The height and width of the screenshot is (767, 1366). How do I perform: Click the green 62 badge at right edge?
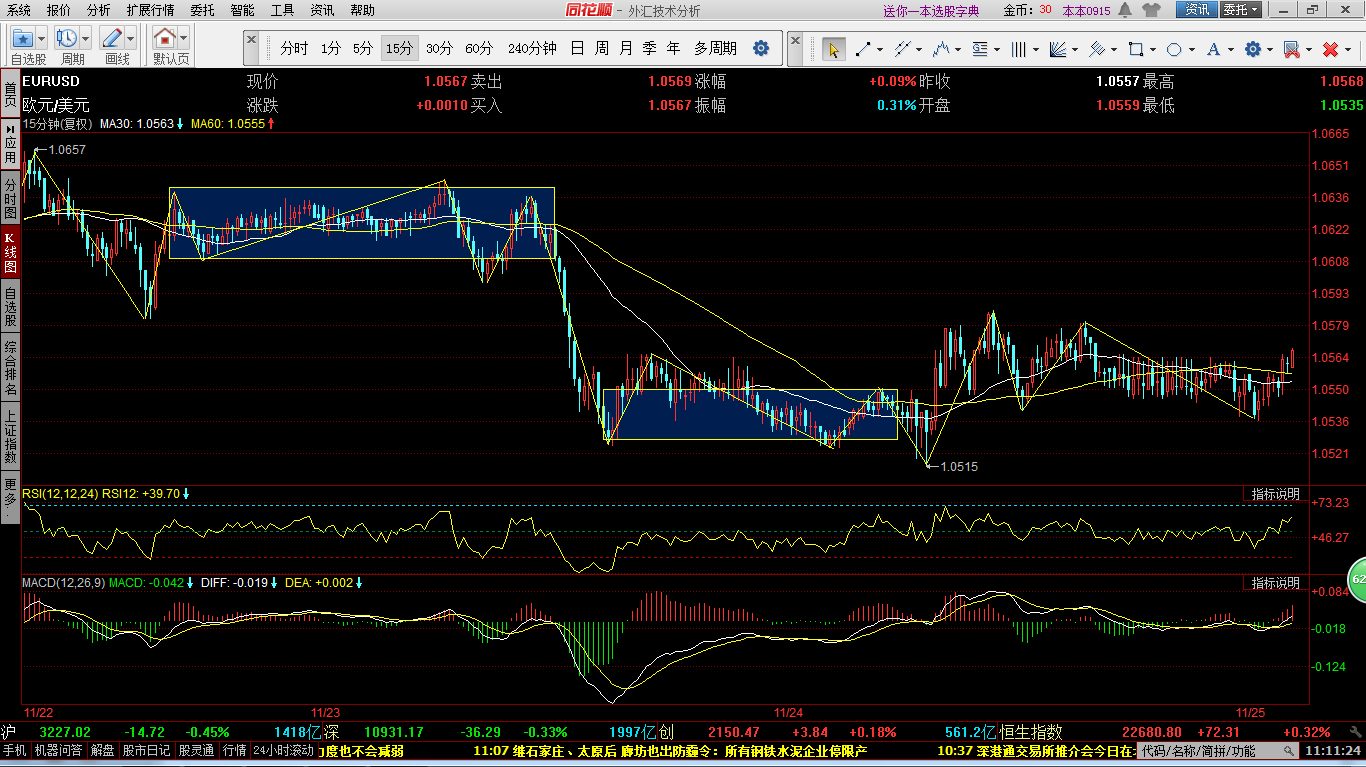click(x=1358, y=579)
